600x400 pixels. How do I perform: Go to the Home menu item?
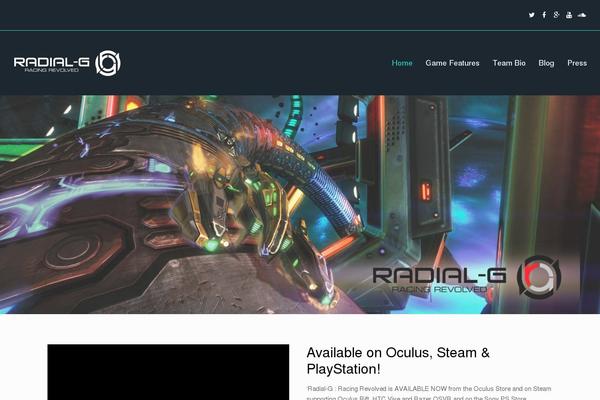[x=402, y=63]
